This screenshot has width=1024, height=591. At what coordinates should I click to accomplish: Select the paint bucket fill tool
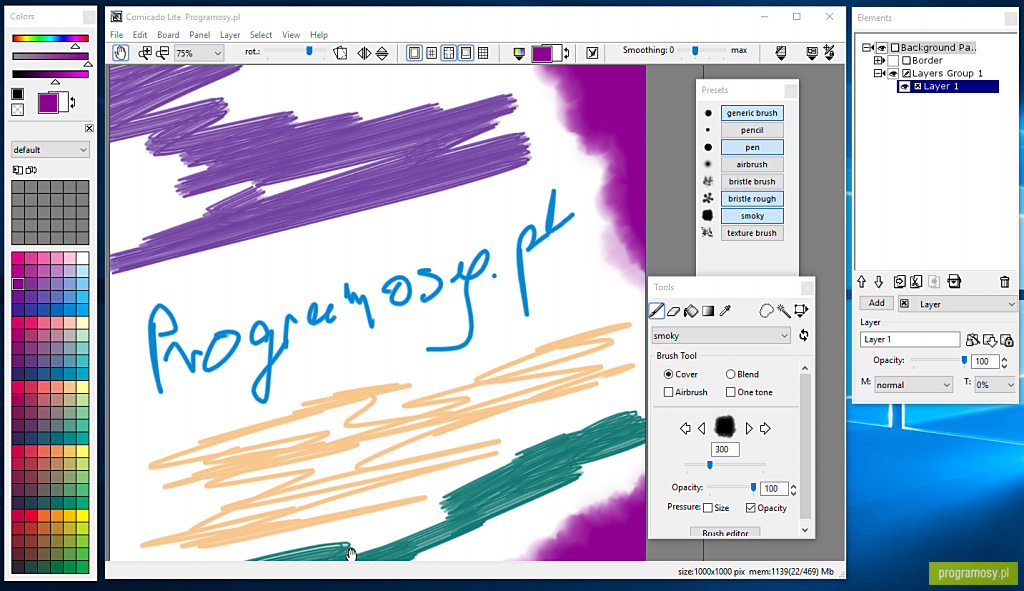point(691,311)
